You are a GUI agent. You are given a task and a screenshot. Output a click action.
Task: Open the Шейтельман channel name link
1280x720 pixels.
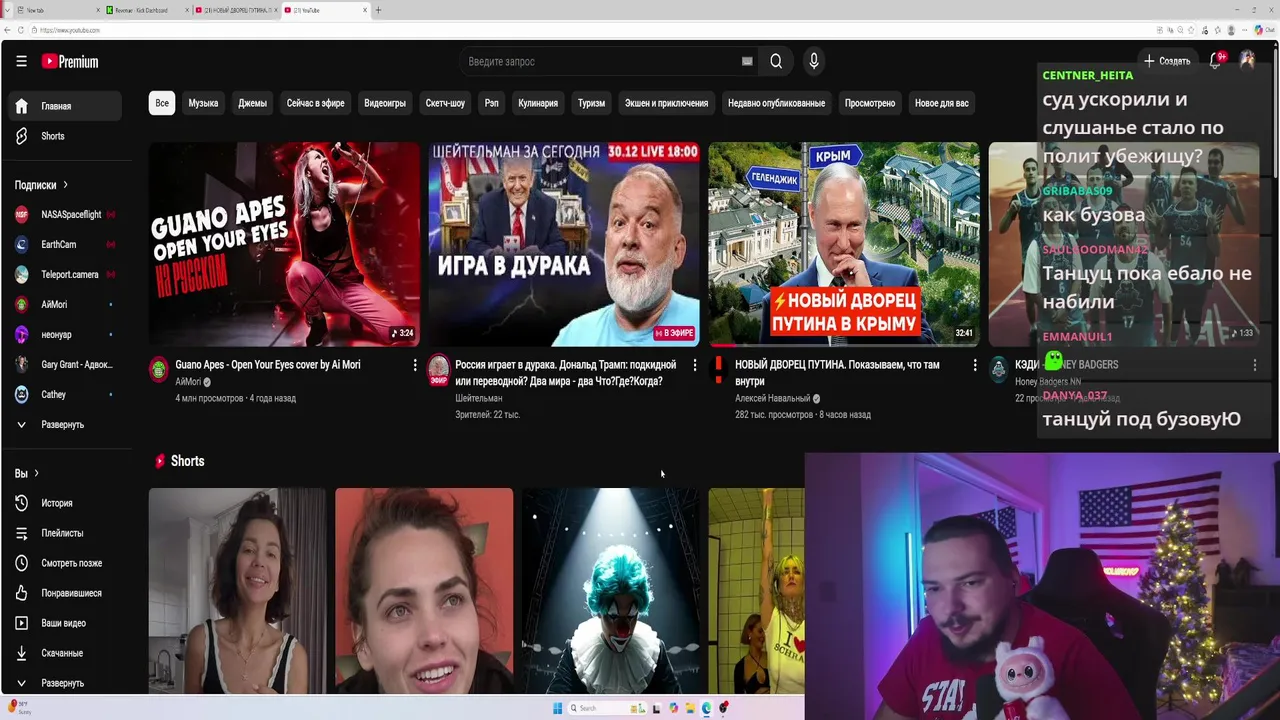pos(478,398)
